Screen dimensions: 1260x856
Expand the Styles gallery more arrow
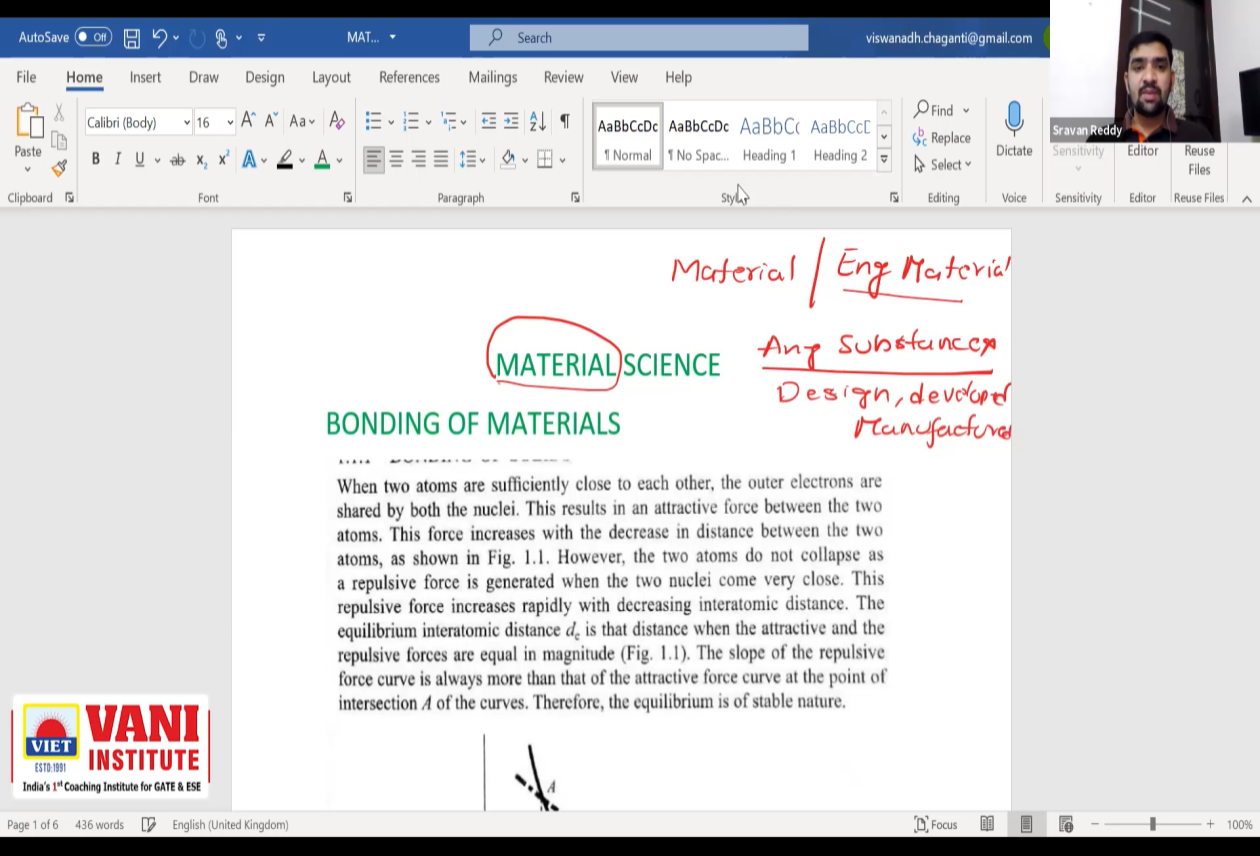tap(884, 159)
